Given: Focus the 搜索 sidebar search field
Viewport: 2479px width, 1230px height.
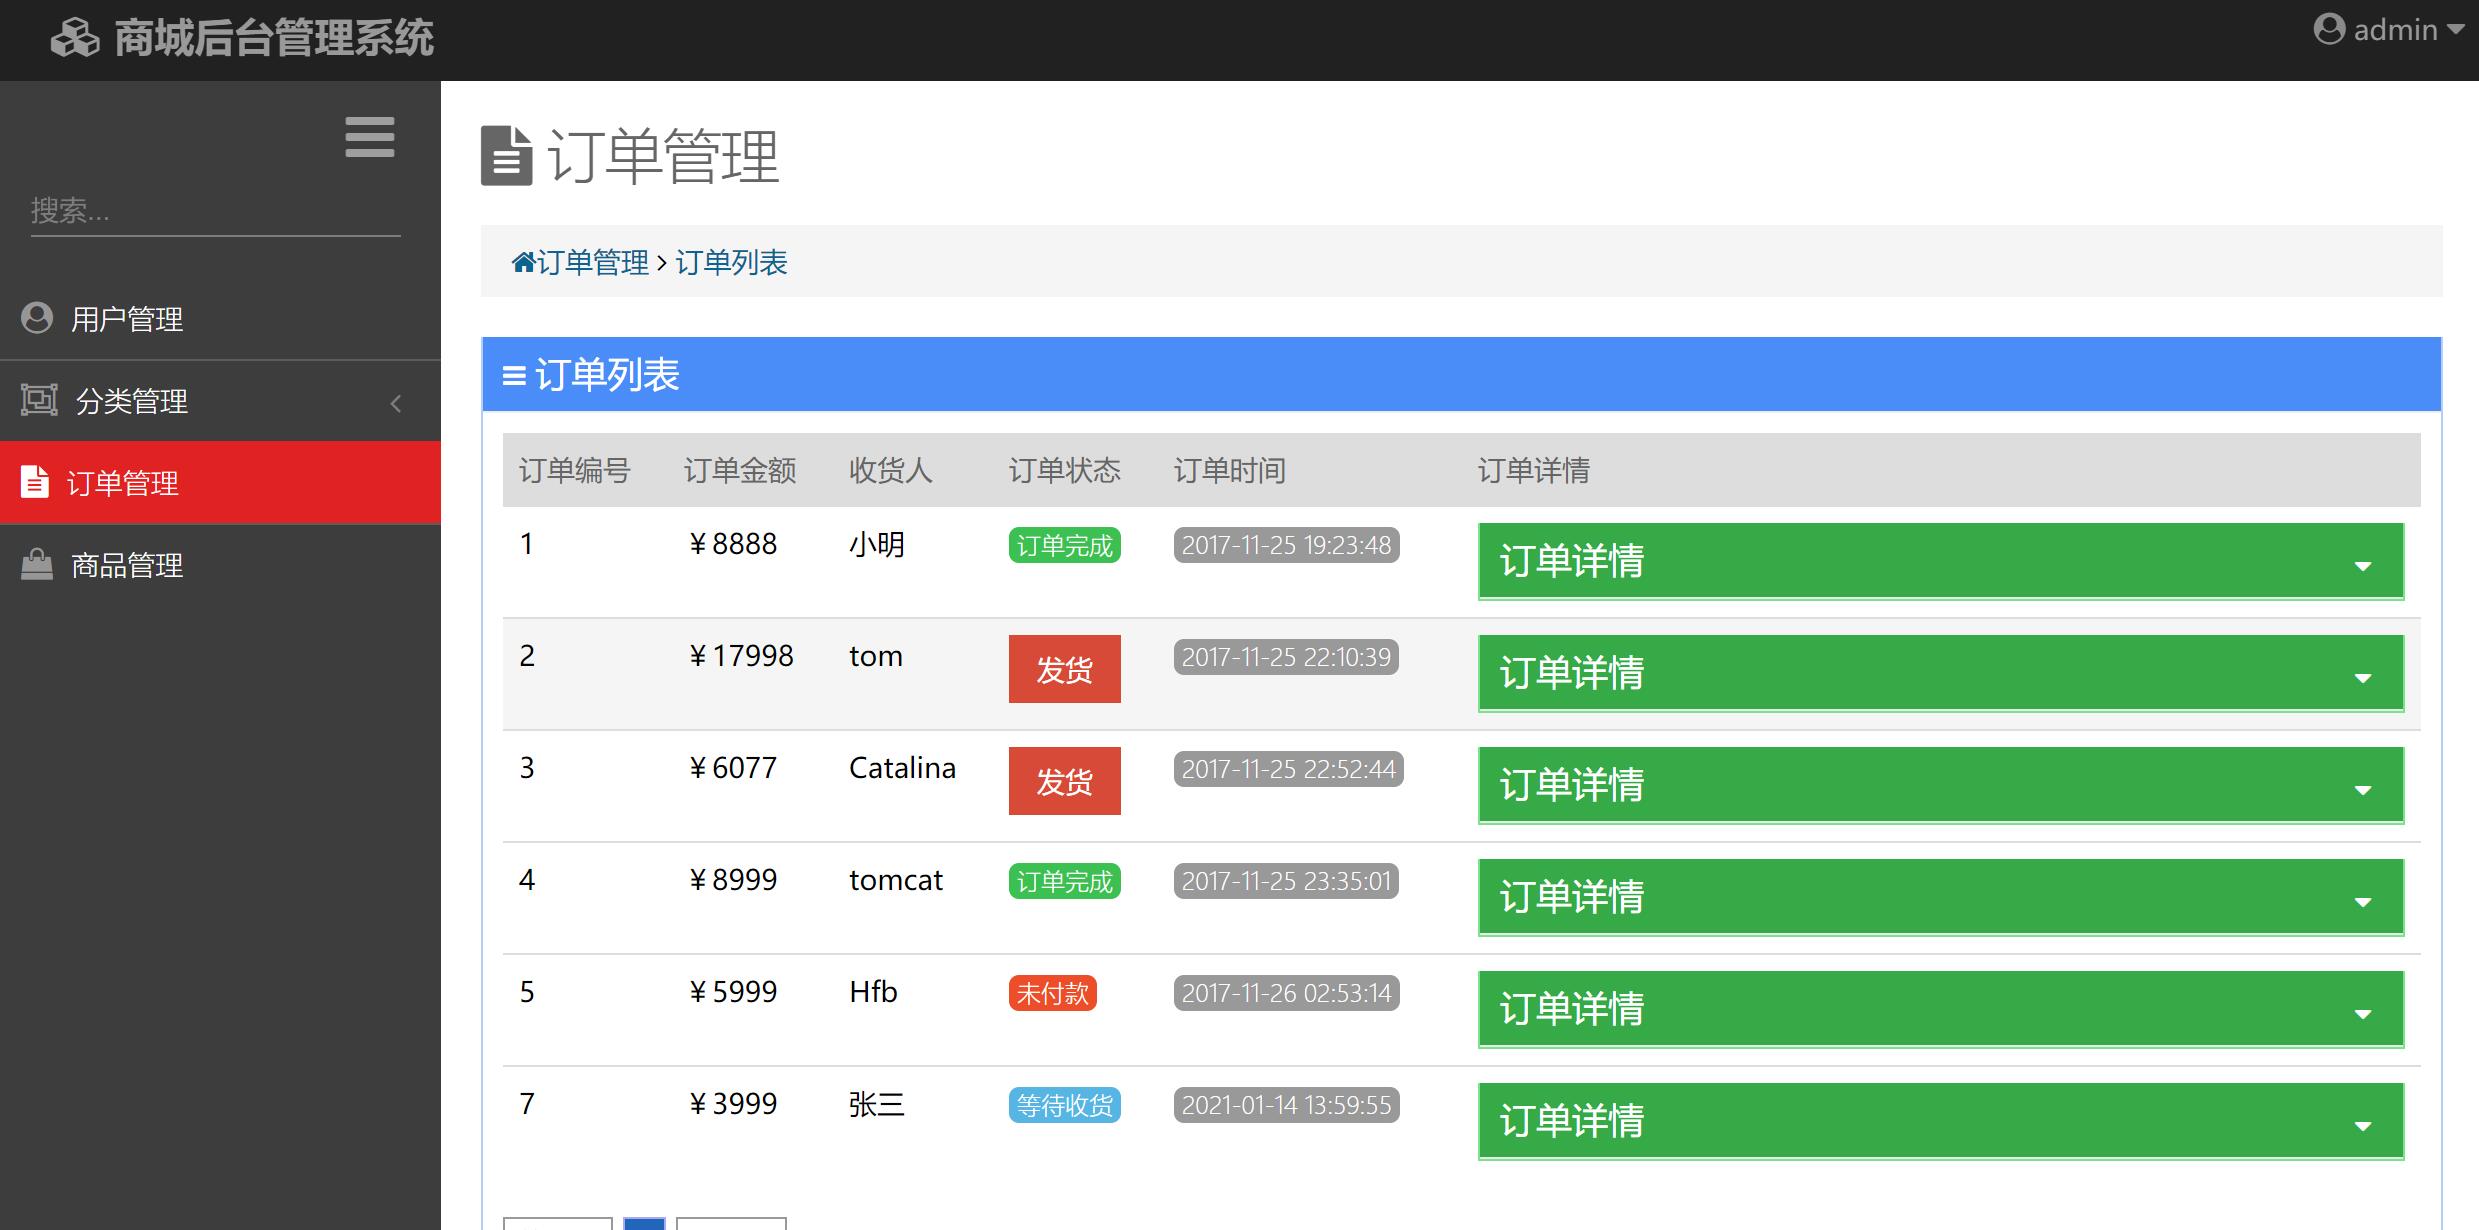Looking at the screenshot, I should (215, 211).
